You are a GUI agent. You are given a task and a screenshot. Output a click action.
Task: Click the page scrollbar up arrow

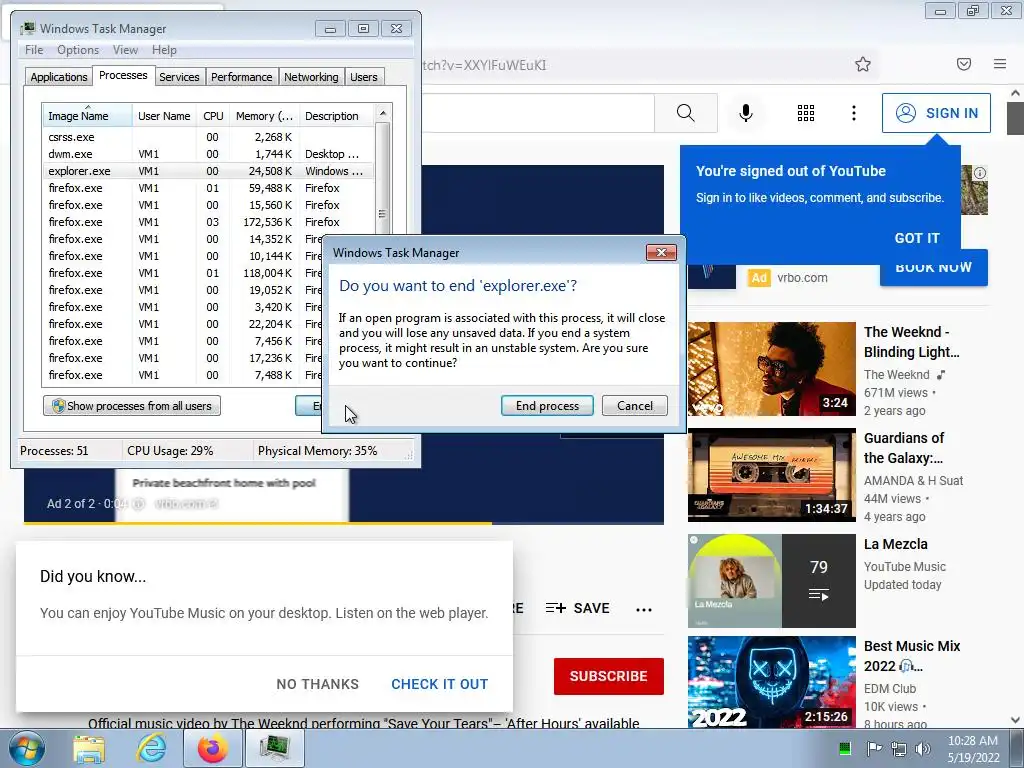[x=1016, y=94]
